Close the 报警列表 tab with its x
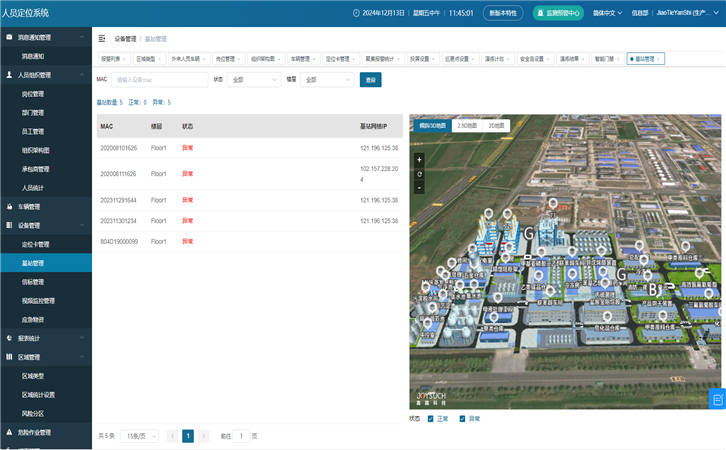 [x=124, y=59]
